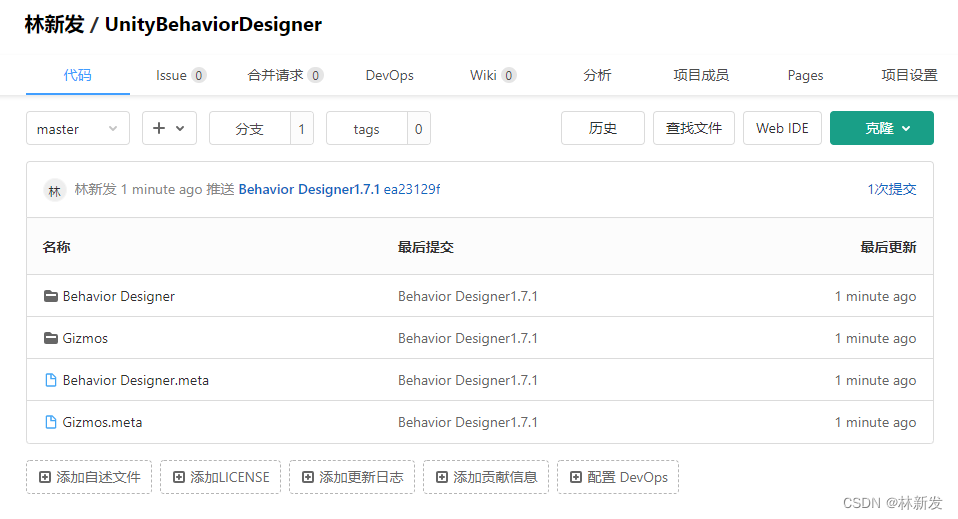This screenshot has width=958, height=519.
Task: Open the Gizmos folder name
Action: [85, 338]
